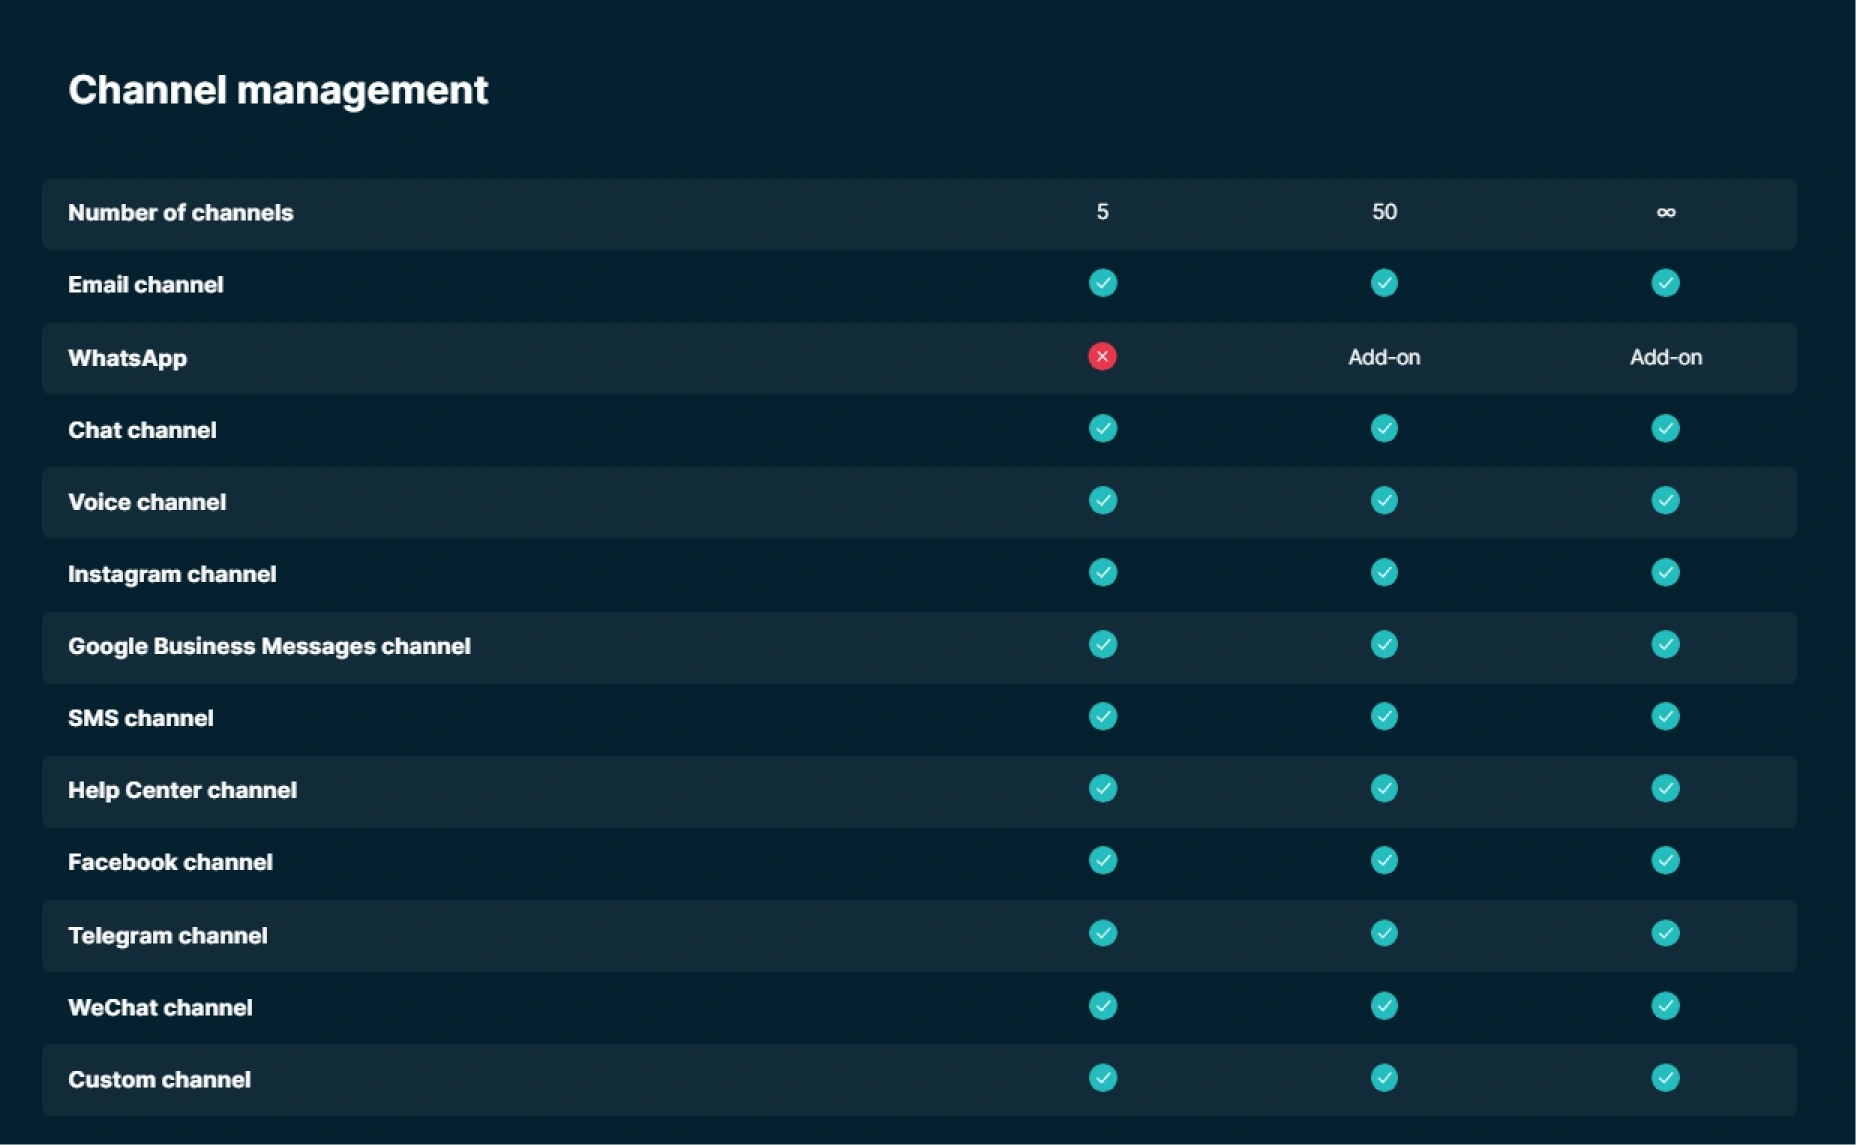Click the WhatsApp row label
1856x1145 pixels.
127,357
